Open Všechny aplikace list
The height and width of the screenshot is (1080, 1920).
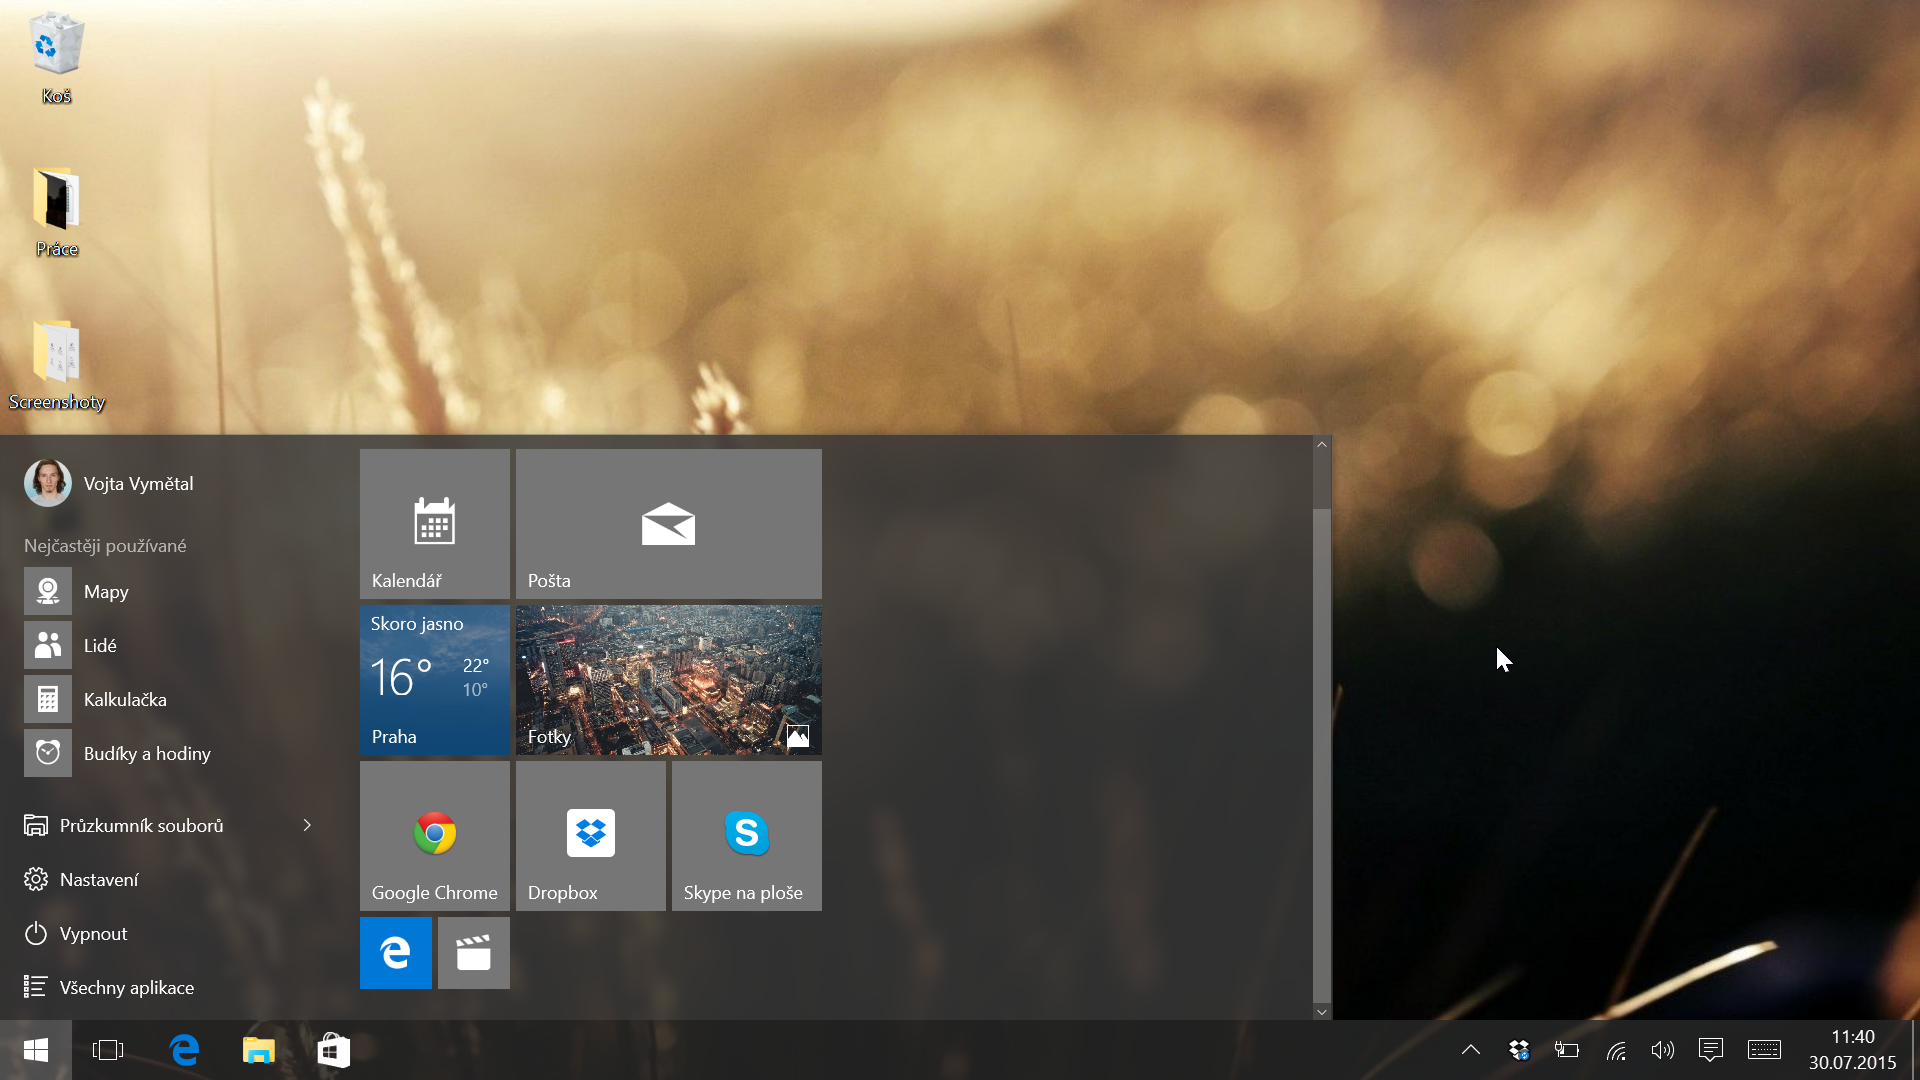coord(126,987)
